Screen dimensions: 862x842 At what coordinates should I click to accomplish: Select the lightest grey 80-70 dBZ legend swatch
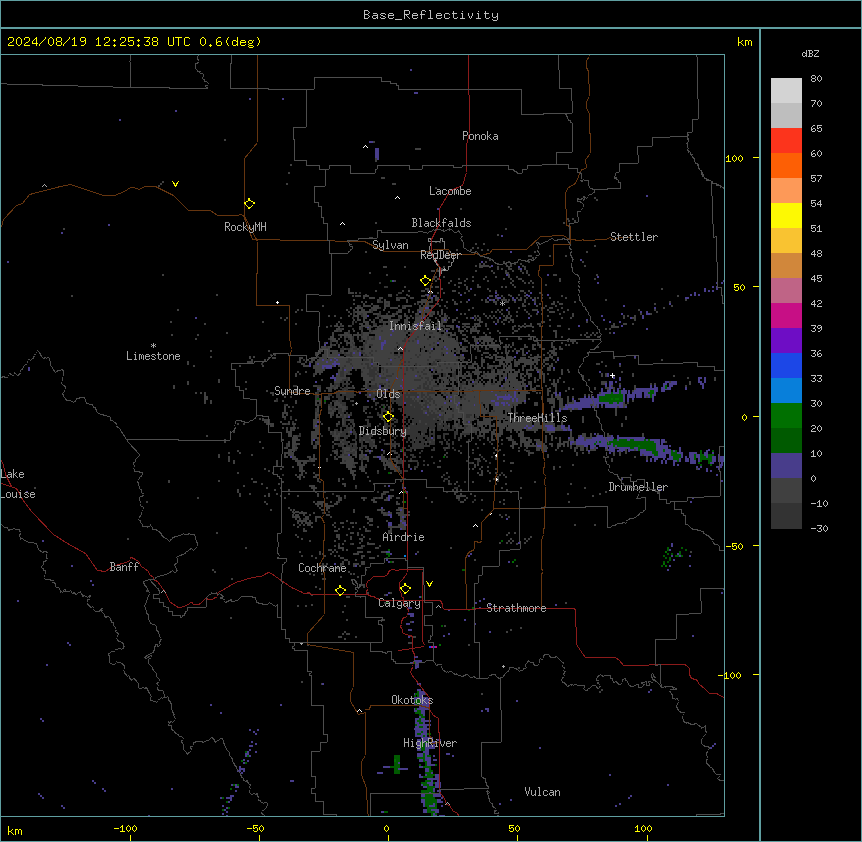(786, 91)
